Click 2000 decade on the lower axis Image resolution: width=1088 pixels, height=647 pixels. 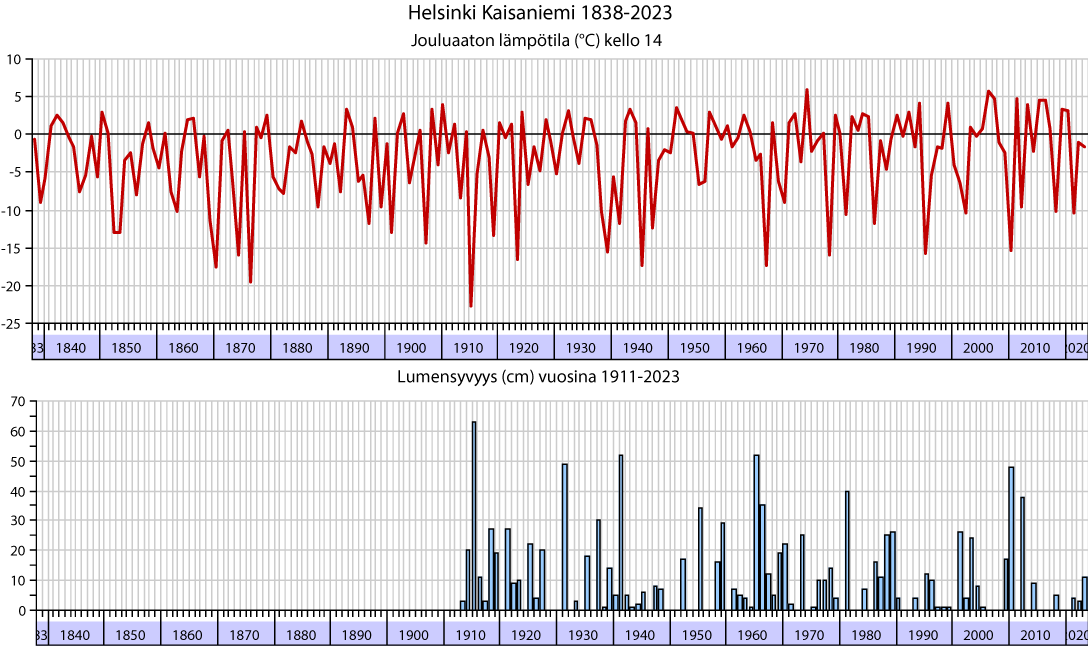point(979,635)
